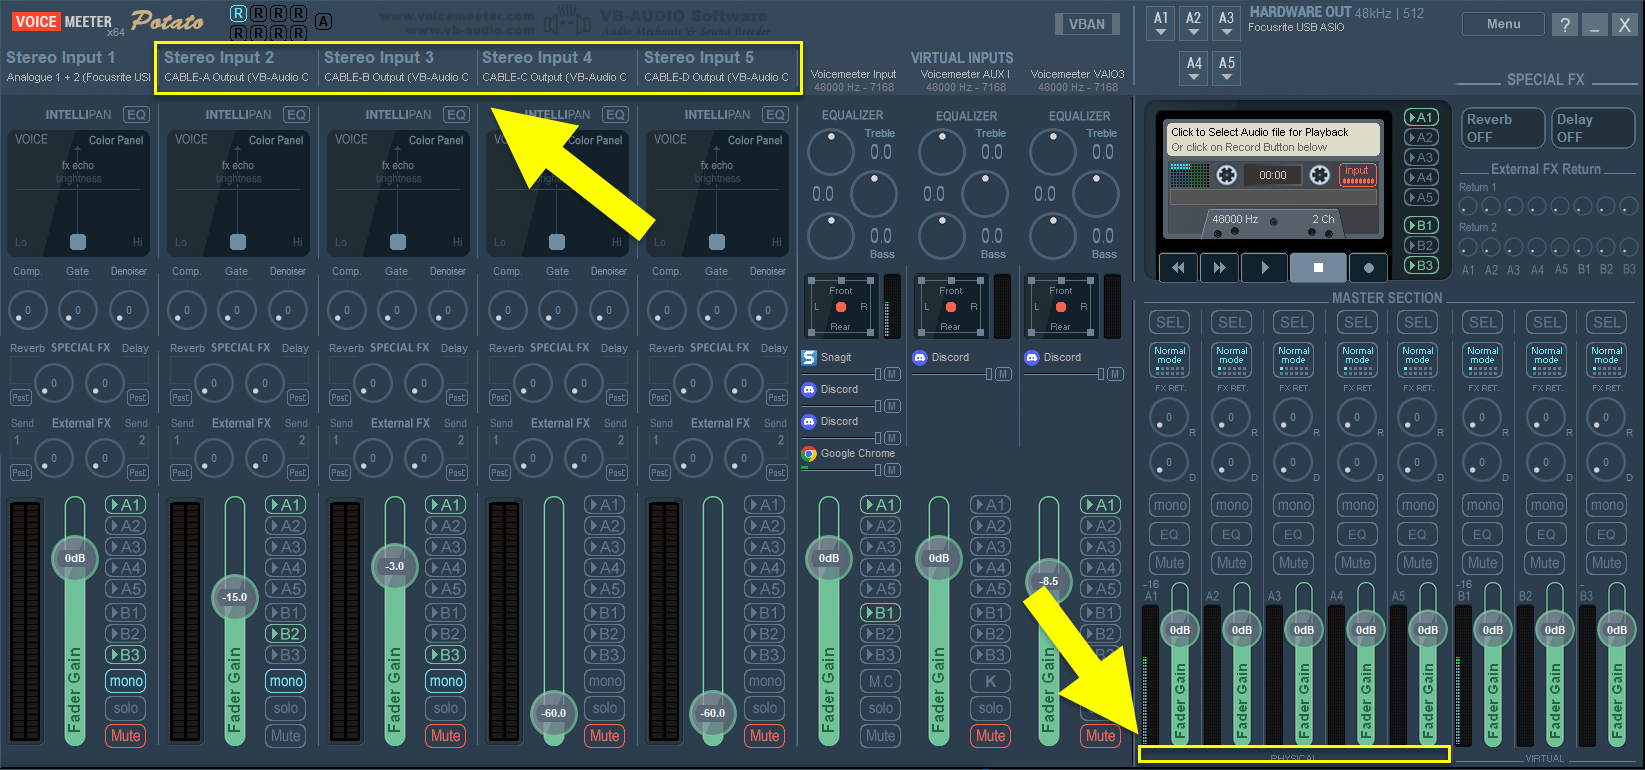Click Post button under Stereo Input 1 Reverb
Image resolution: width=1645 pixels, height=770 pixels.
click(20, 398)
